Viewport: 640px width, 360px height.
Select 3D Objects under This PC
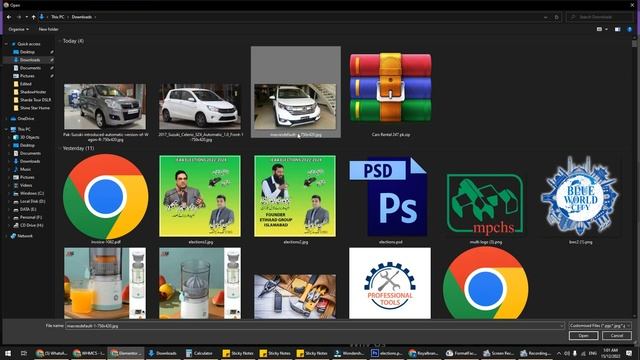click(29, 138)
